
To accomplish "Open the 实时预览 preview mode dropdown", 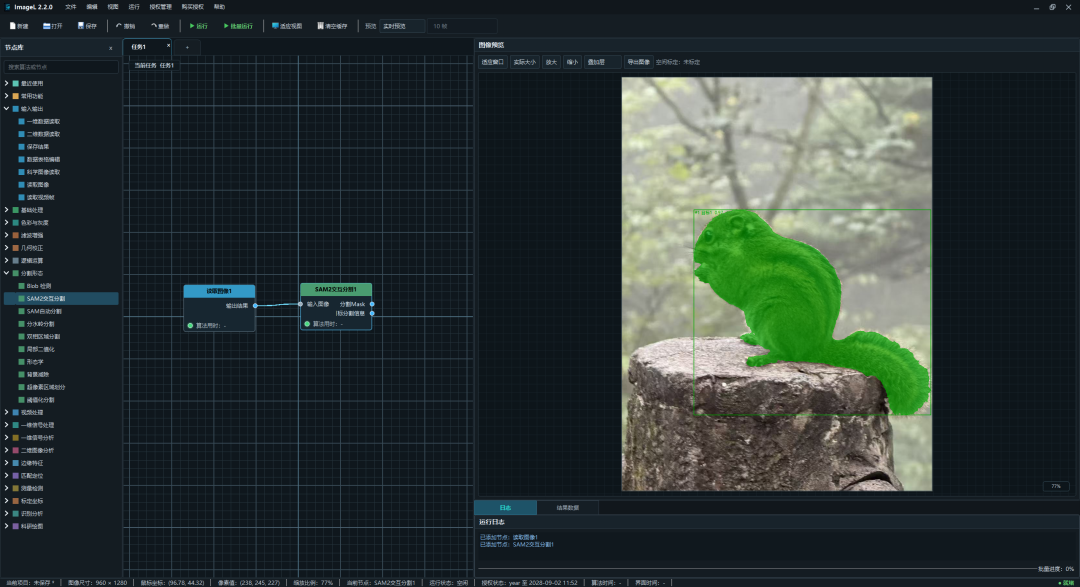I will (x=402, y=26).
